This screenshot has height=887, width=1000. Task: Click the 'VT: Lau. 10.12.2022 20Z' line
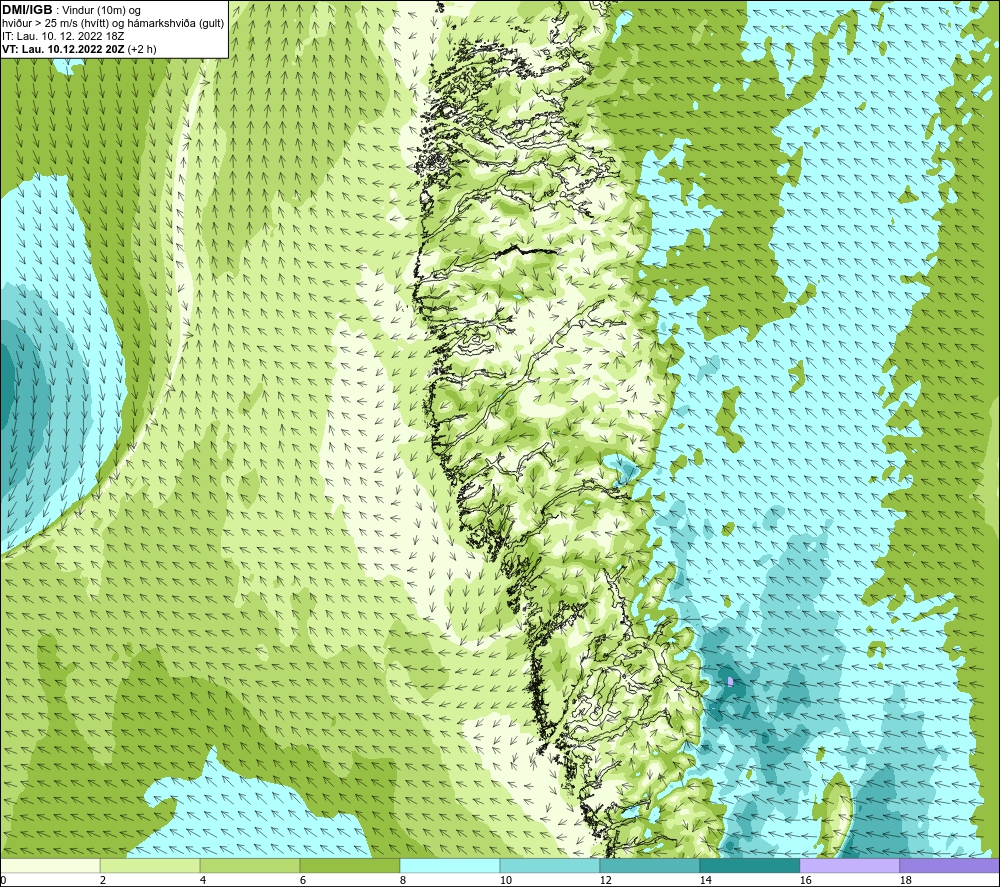[63, 49]
